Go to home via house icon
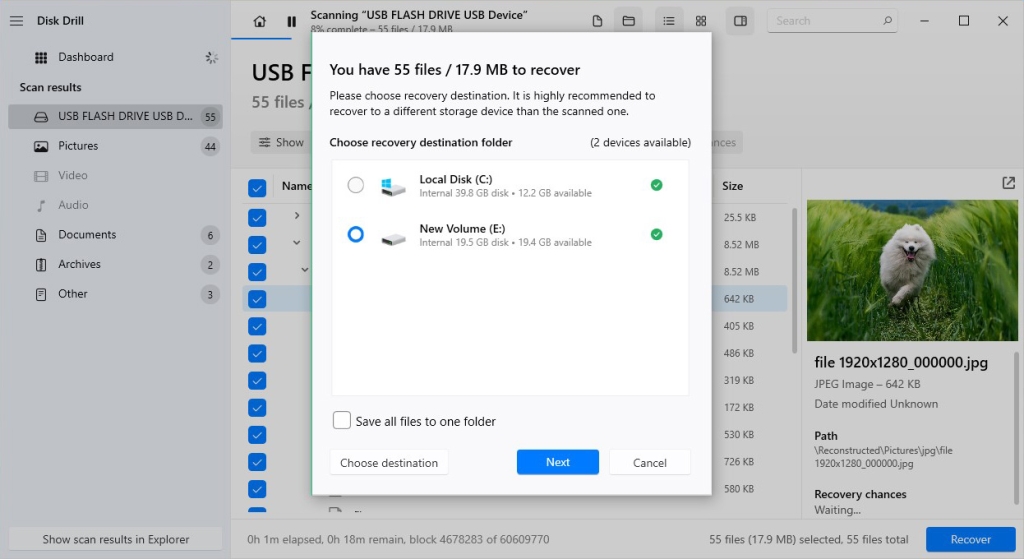The height and width of the screenshot is (559, 1024). (259, 22)
